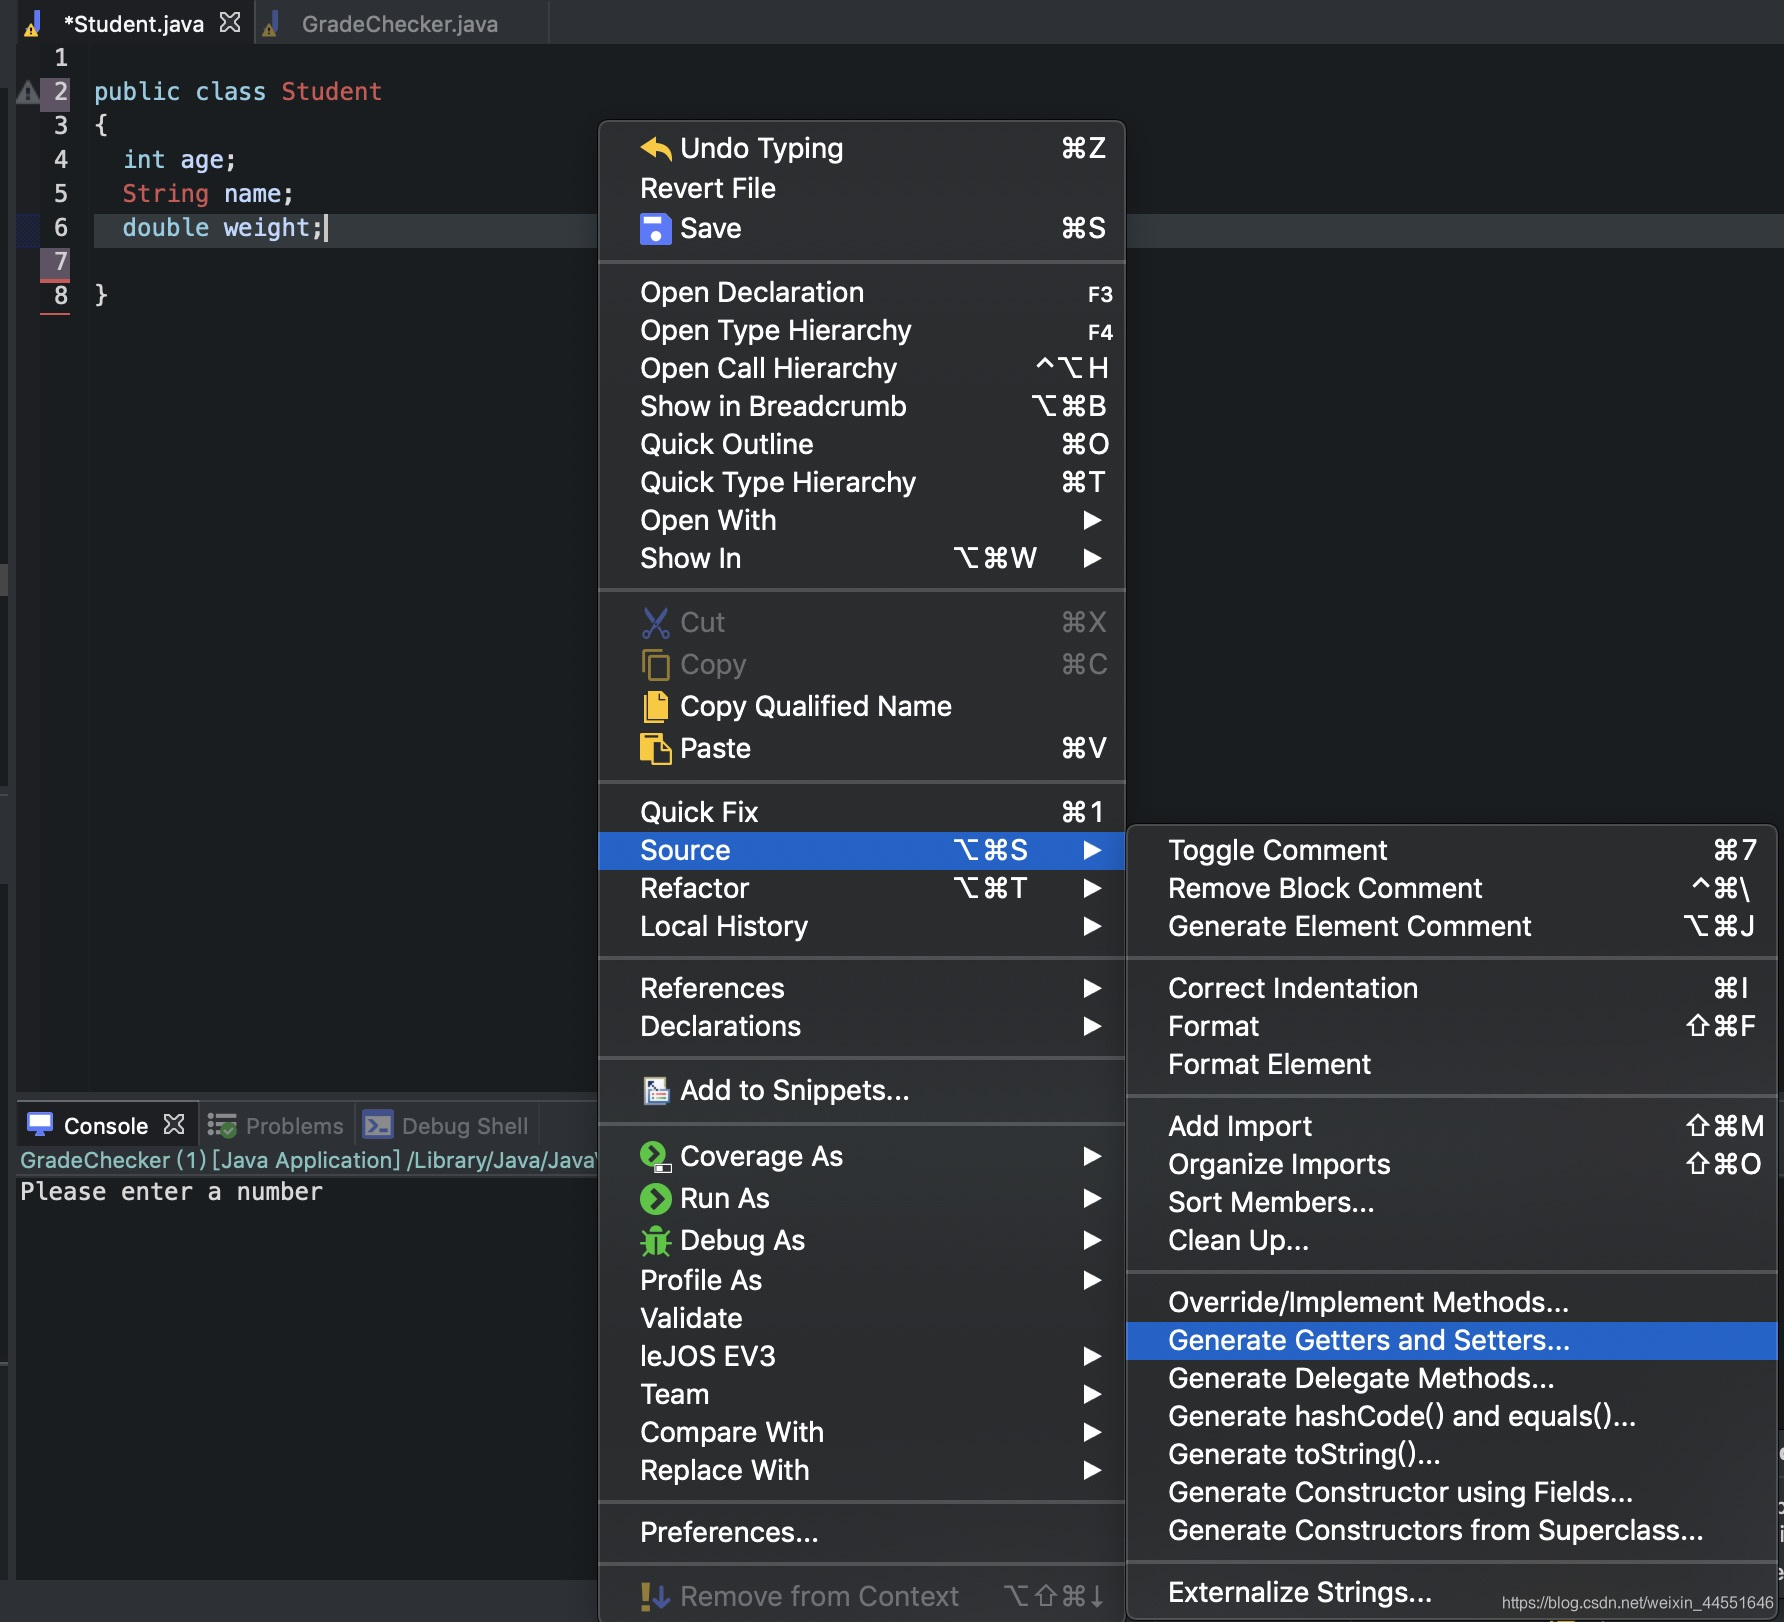Choose Validate from context menu

click(x=861, y=1319)
